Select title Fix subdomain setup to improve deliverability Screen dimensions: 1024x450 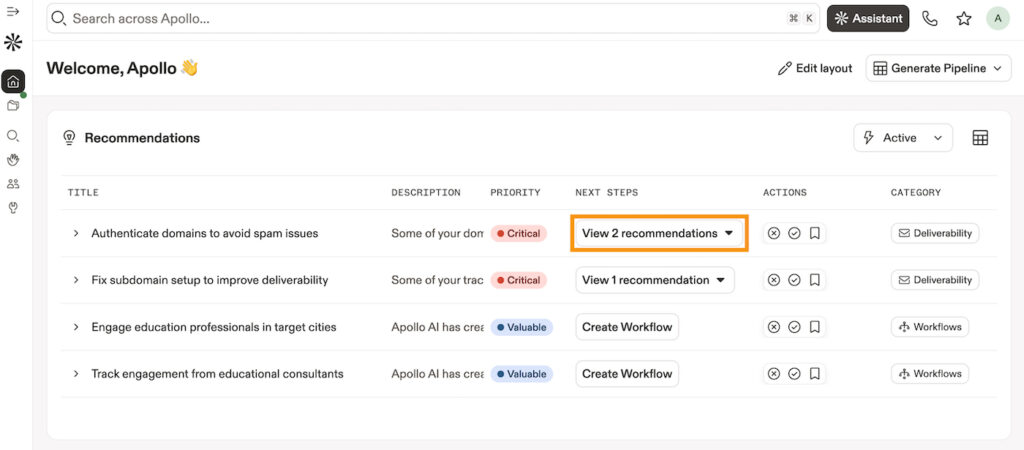210,280
